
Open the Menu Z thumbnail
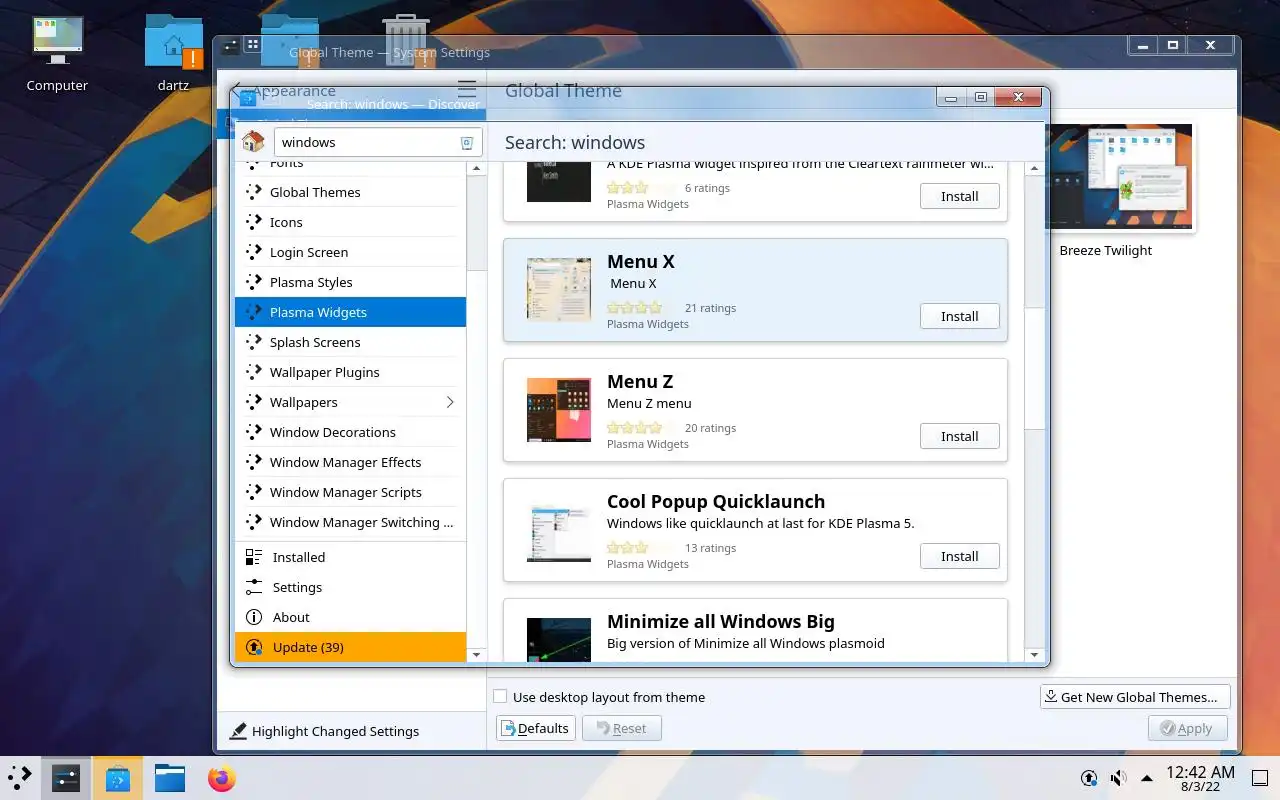tap(559, 410)
